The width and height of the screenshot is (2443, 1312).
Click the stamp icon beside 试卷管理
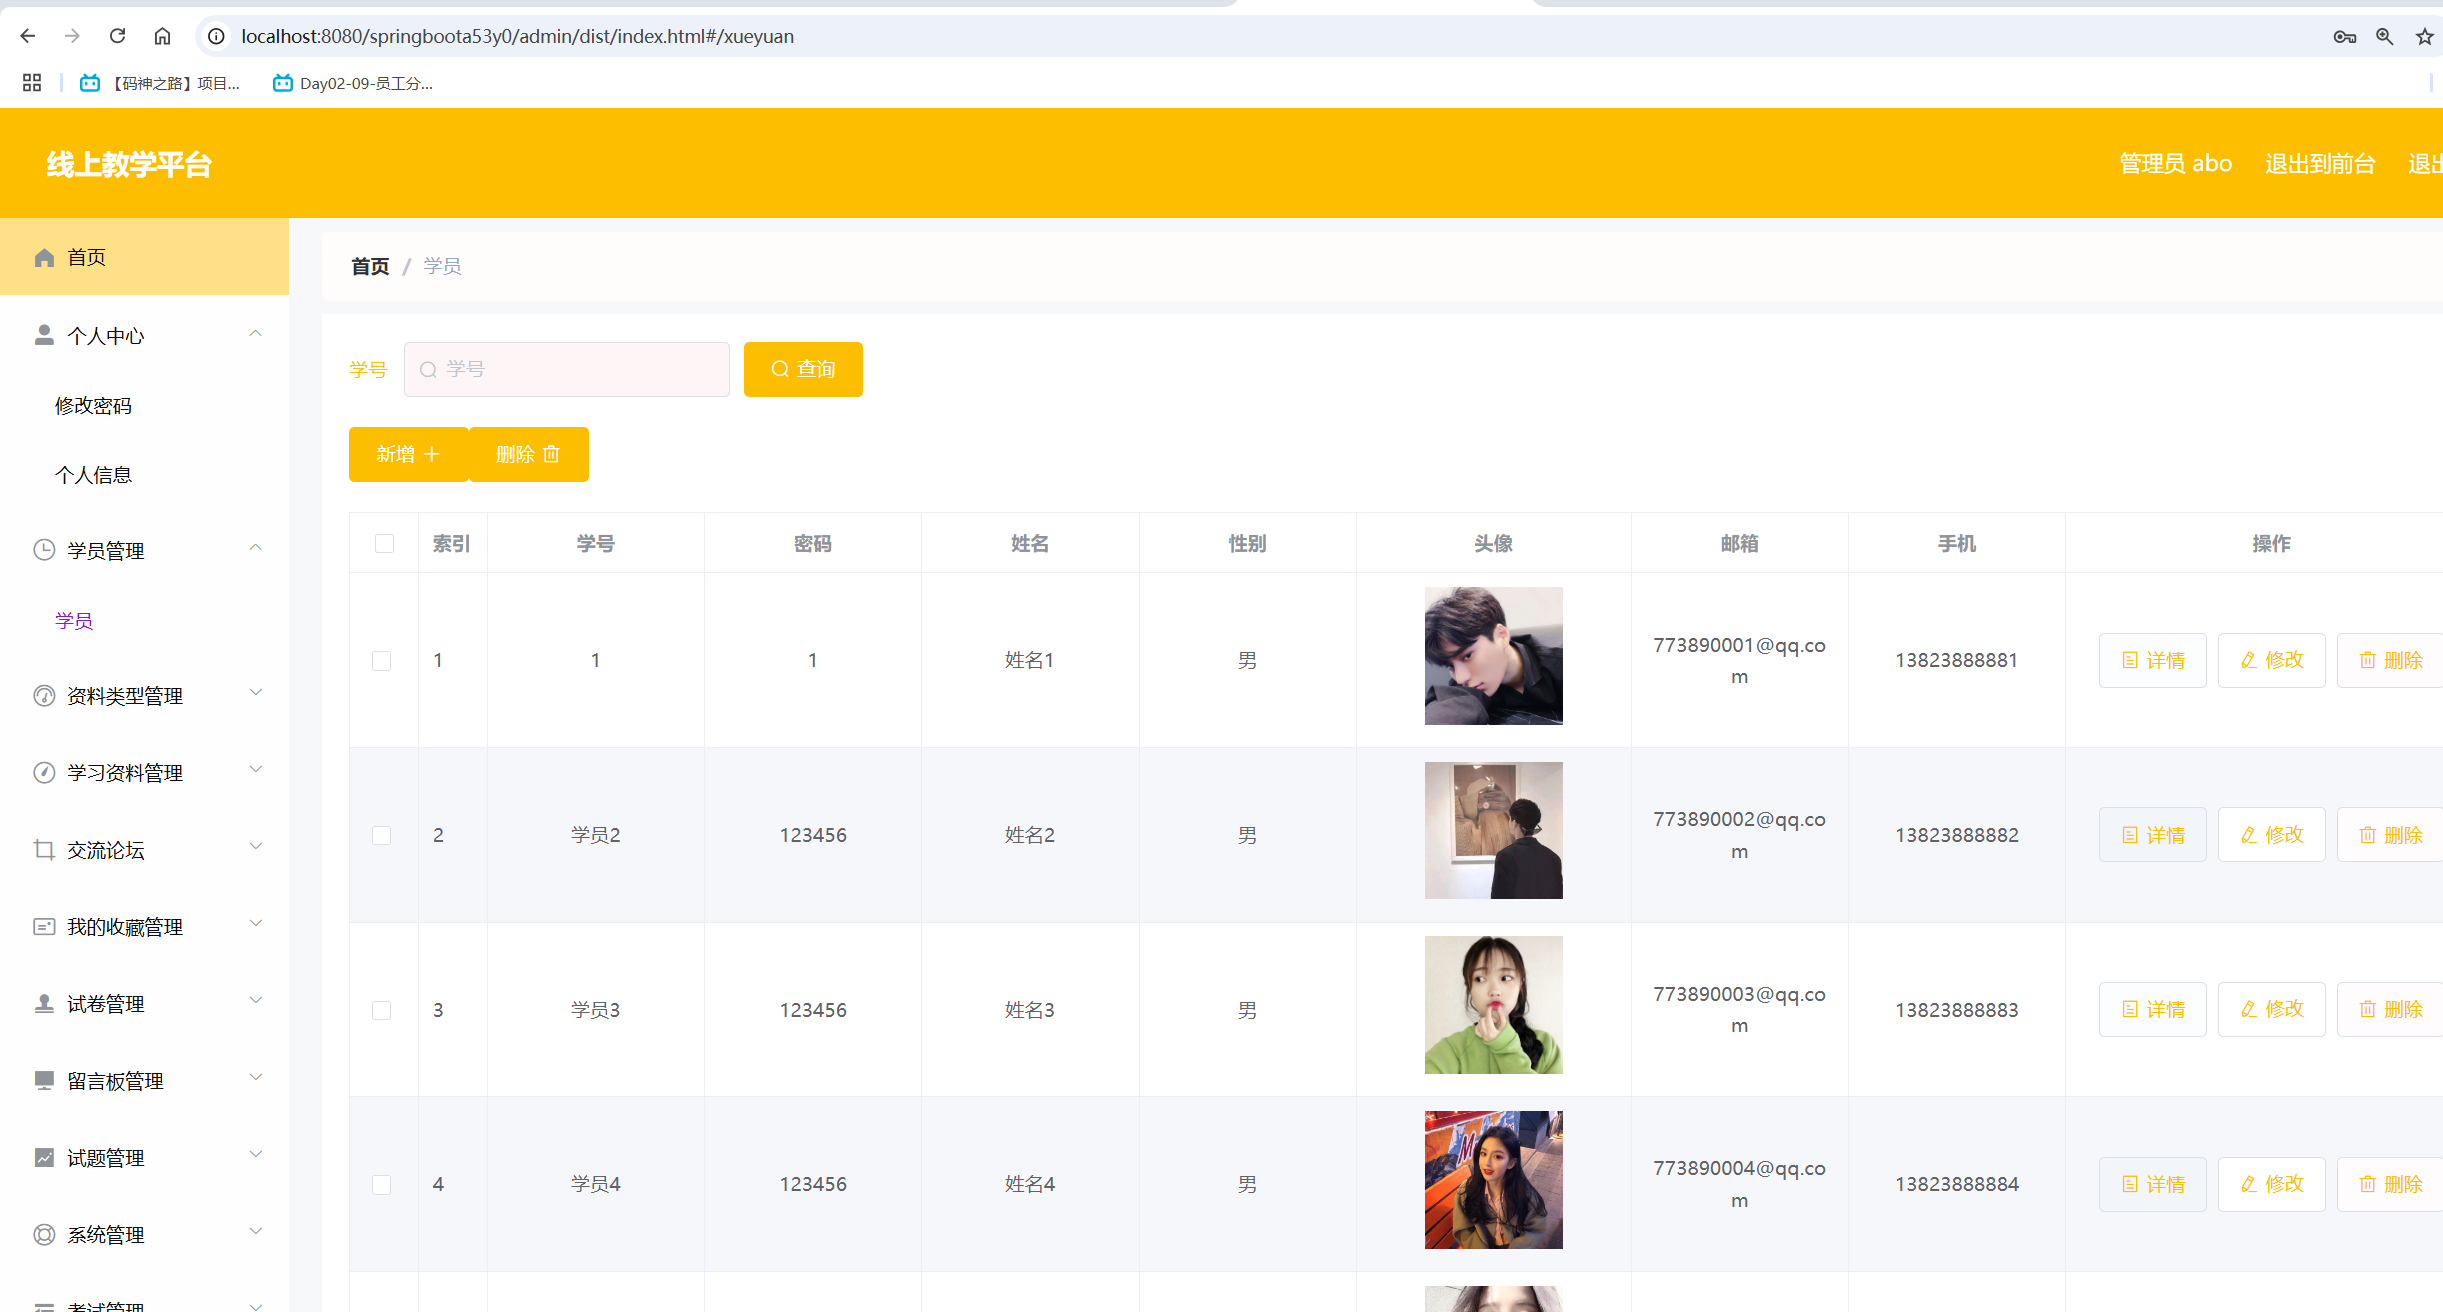pyautogui.click(x=44, y=1003)
